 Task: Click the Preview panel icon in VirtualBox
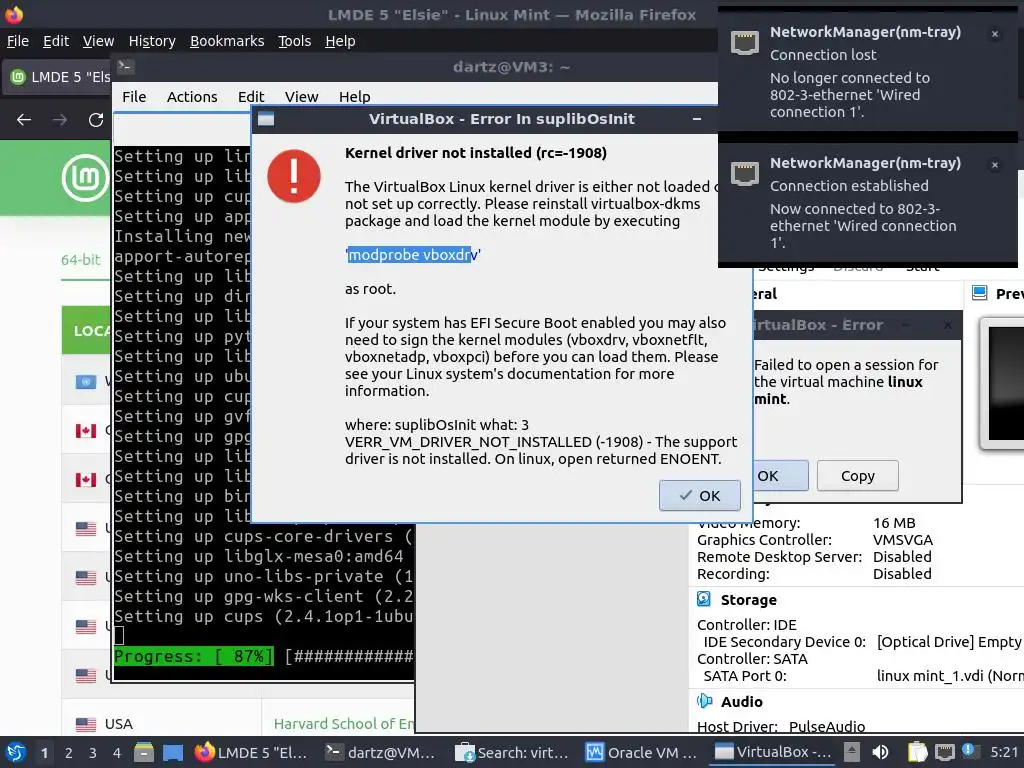pos(980,293)
